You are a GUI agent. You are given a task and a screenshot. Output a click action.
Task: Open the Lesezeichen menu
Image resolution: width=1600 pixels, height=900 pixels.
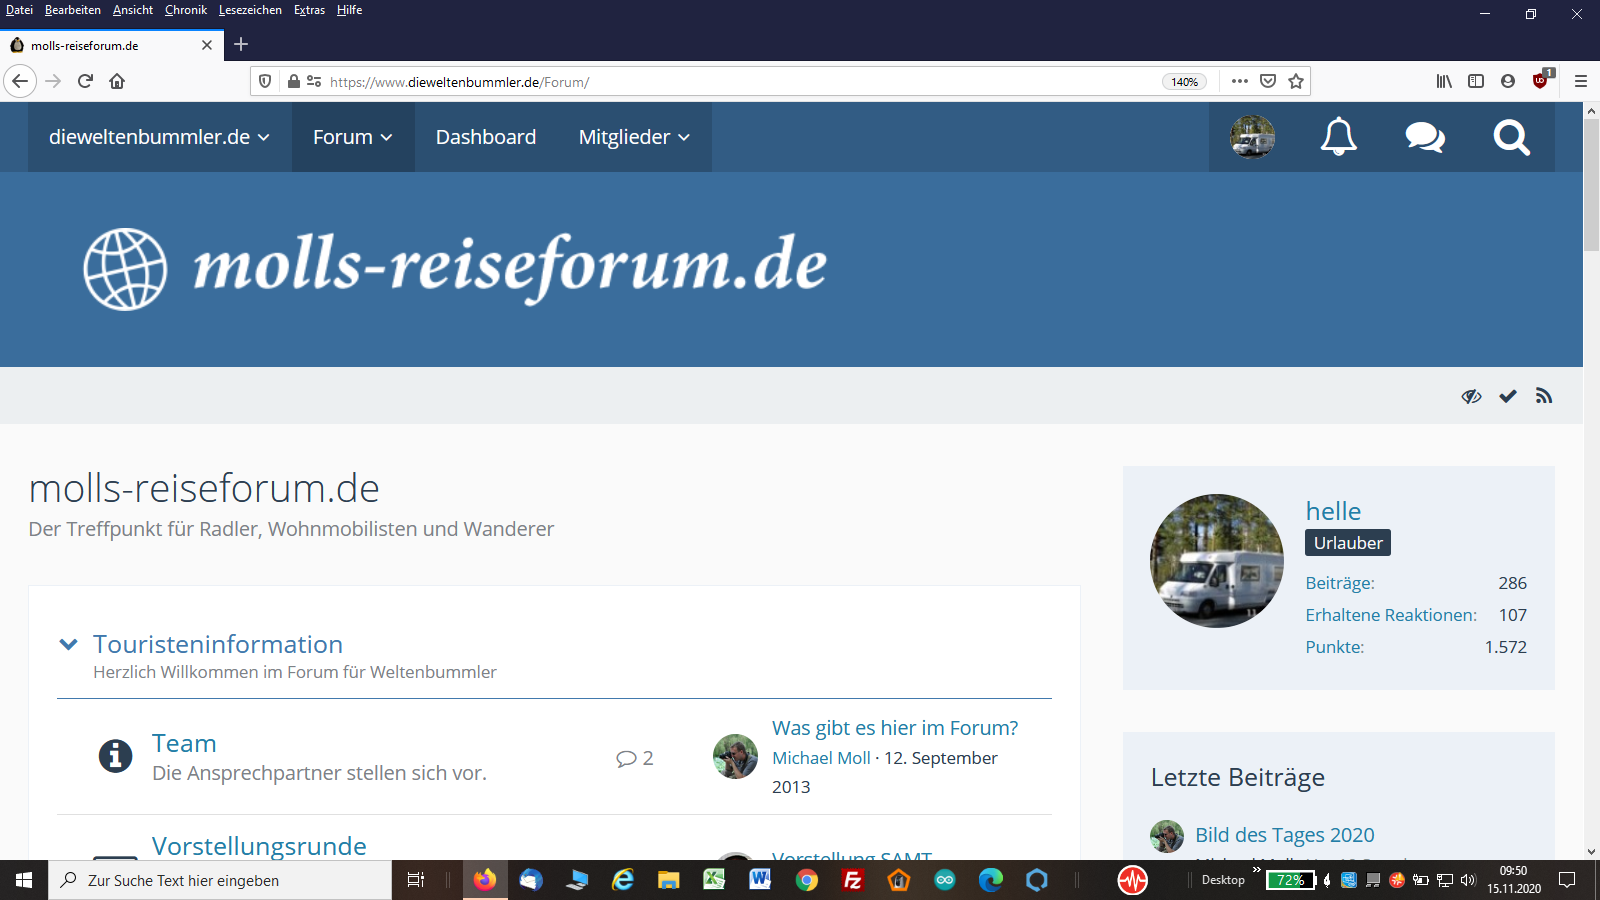pyautogui.click(x=250, y=10)
